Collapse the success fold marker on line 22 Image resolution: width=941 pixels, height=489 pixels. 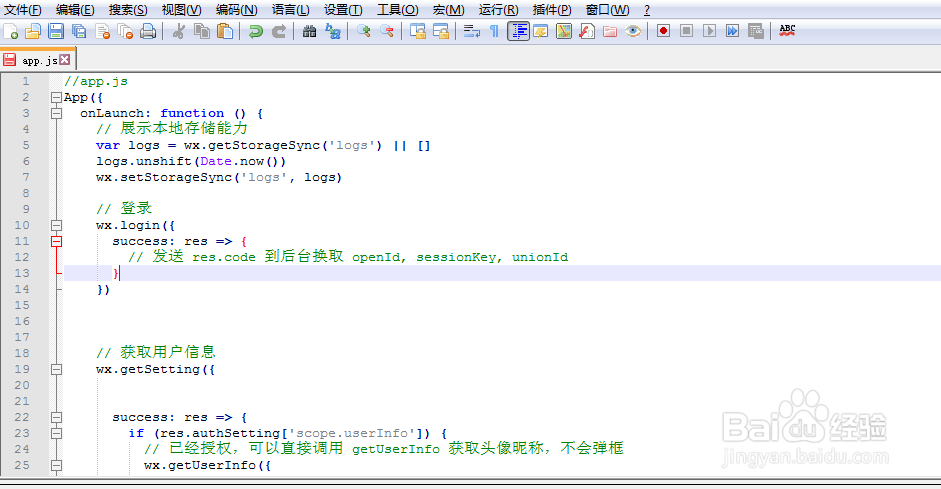56,417
